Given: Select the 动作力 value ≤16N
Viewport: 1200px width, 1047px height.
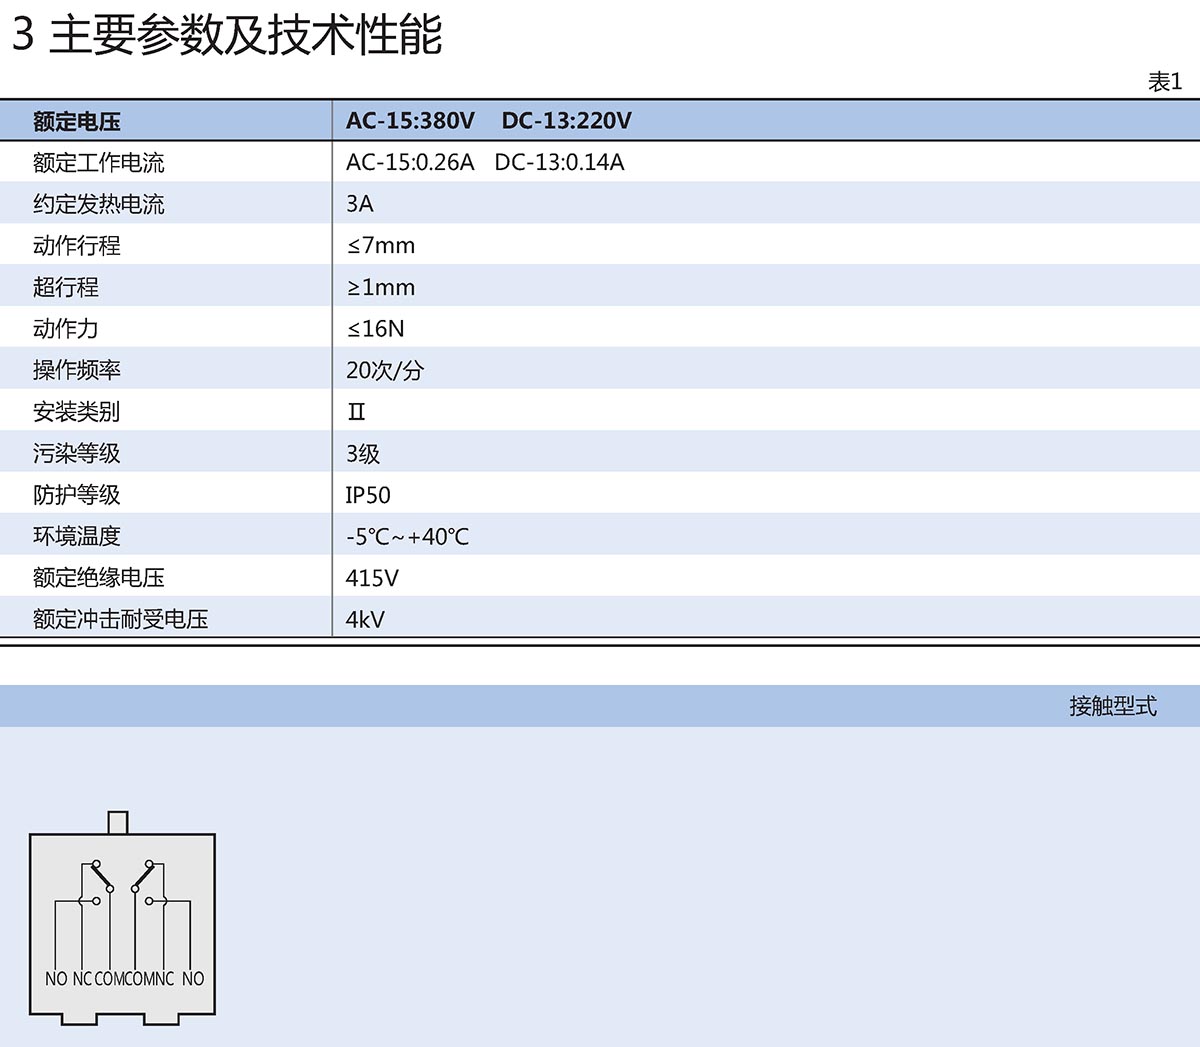Looking at the screenshot, I should tap(375, 329).
